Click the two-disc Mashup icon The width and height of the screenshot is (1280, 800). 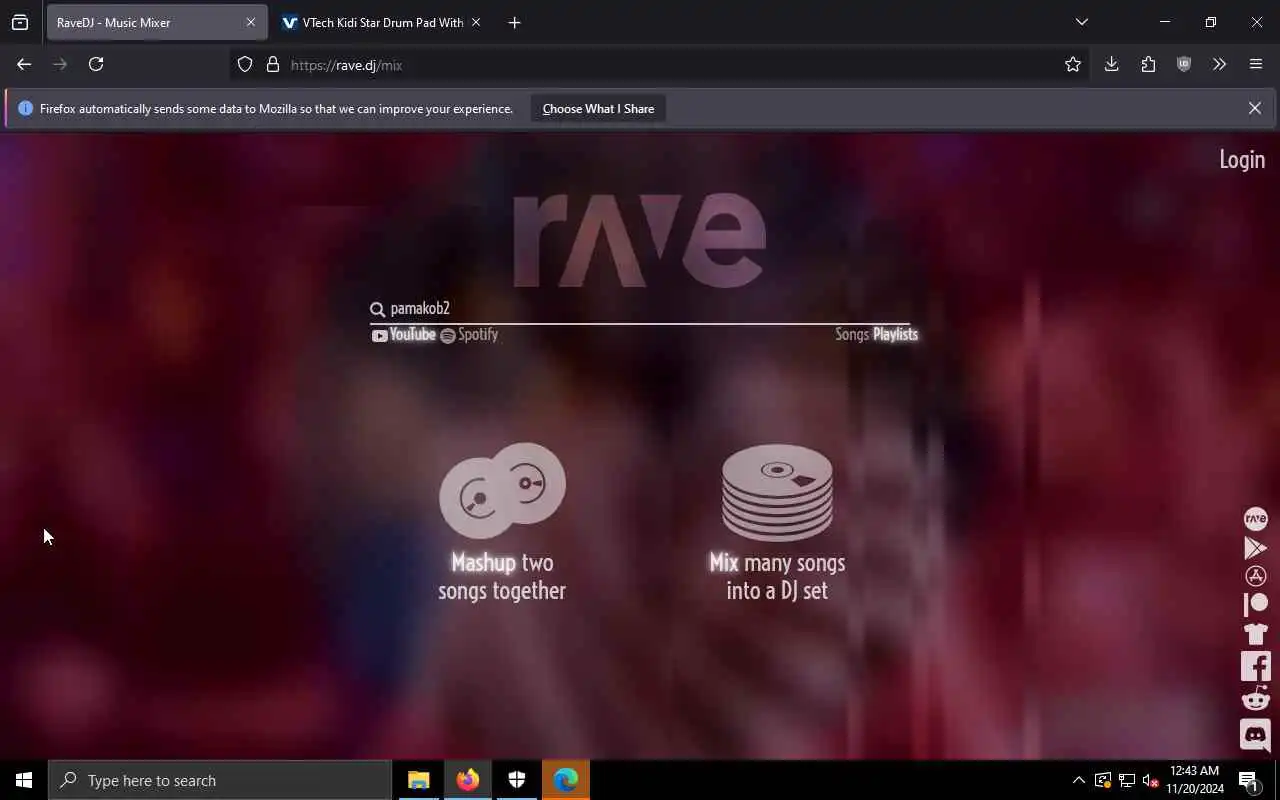pos(502,490)
